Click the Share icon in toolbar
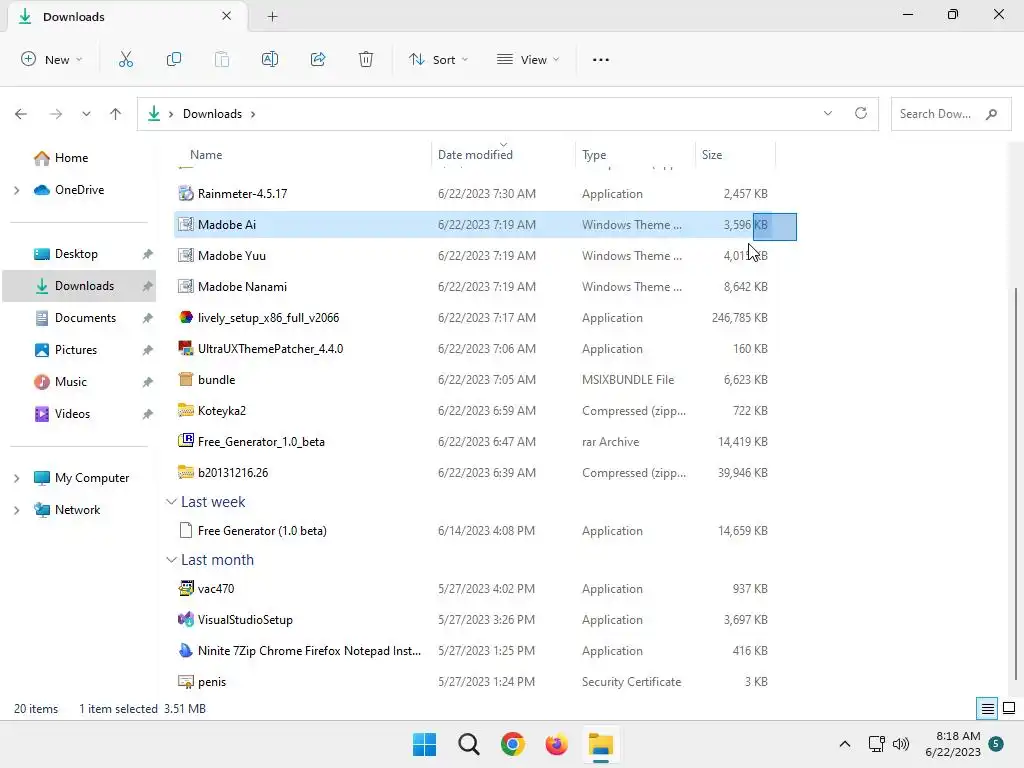Screen dimensions: 1024x768 pos(318,59)
